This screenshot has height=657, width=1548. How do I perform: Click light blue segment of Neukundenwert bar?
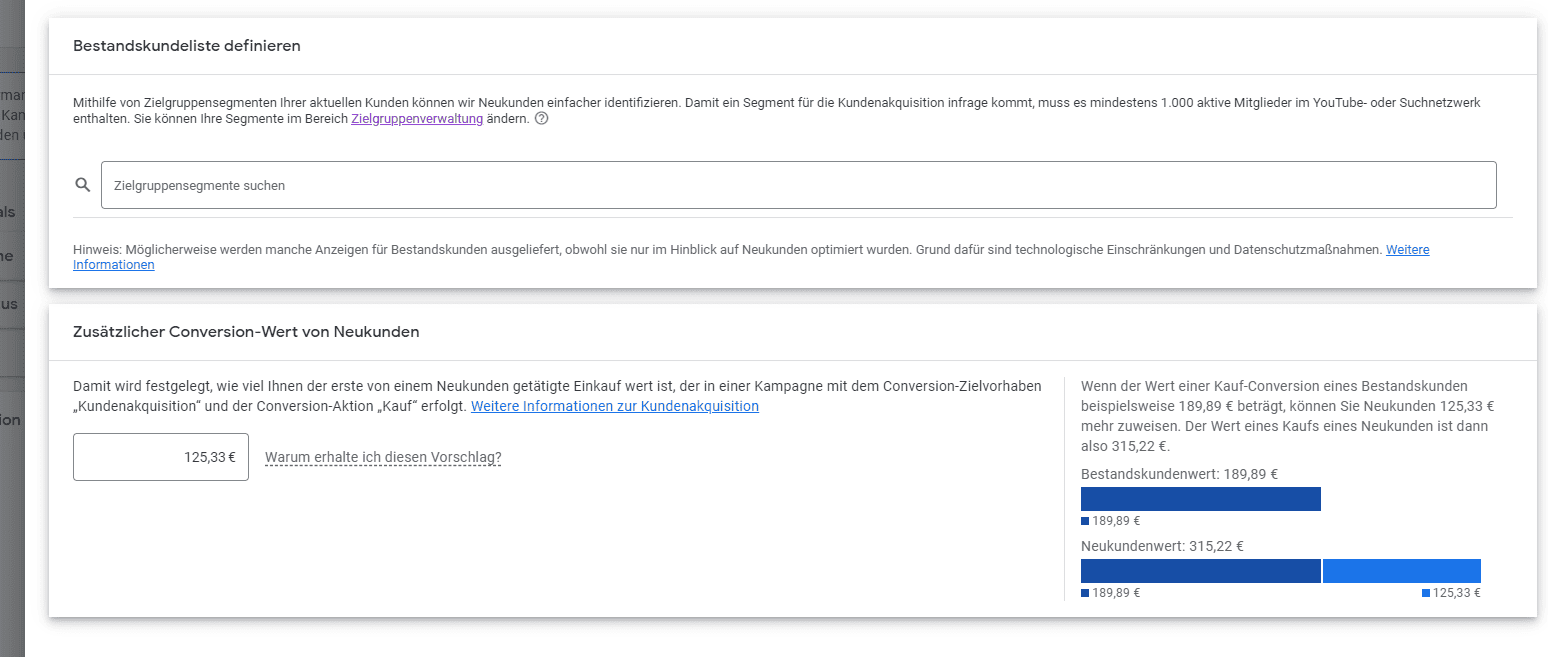pyautogui.click(x=1402, y=571)
